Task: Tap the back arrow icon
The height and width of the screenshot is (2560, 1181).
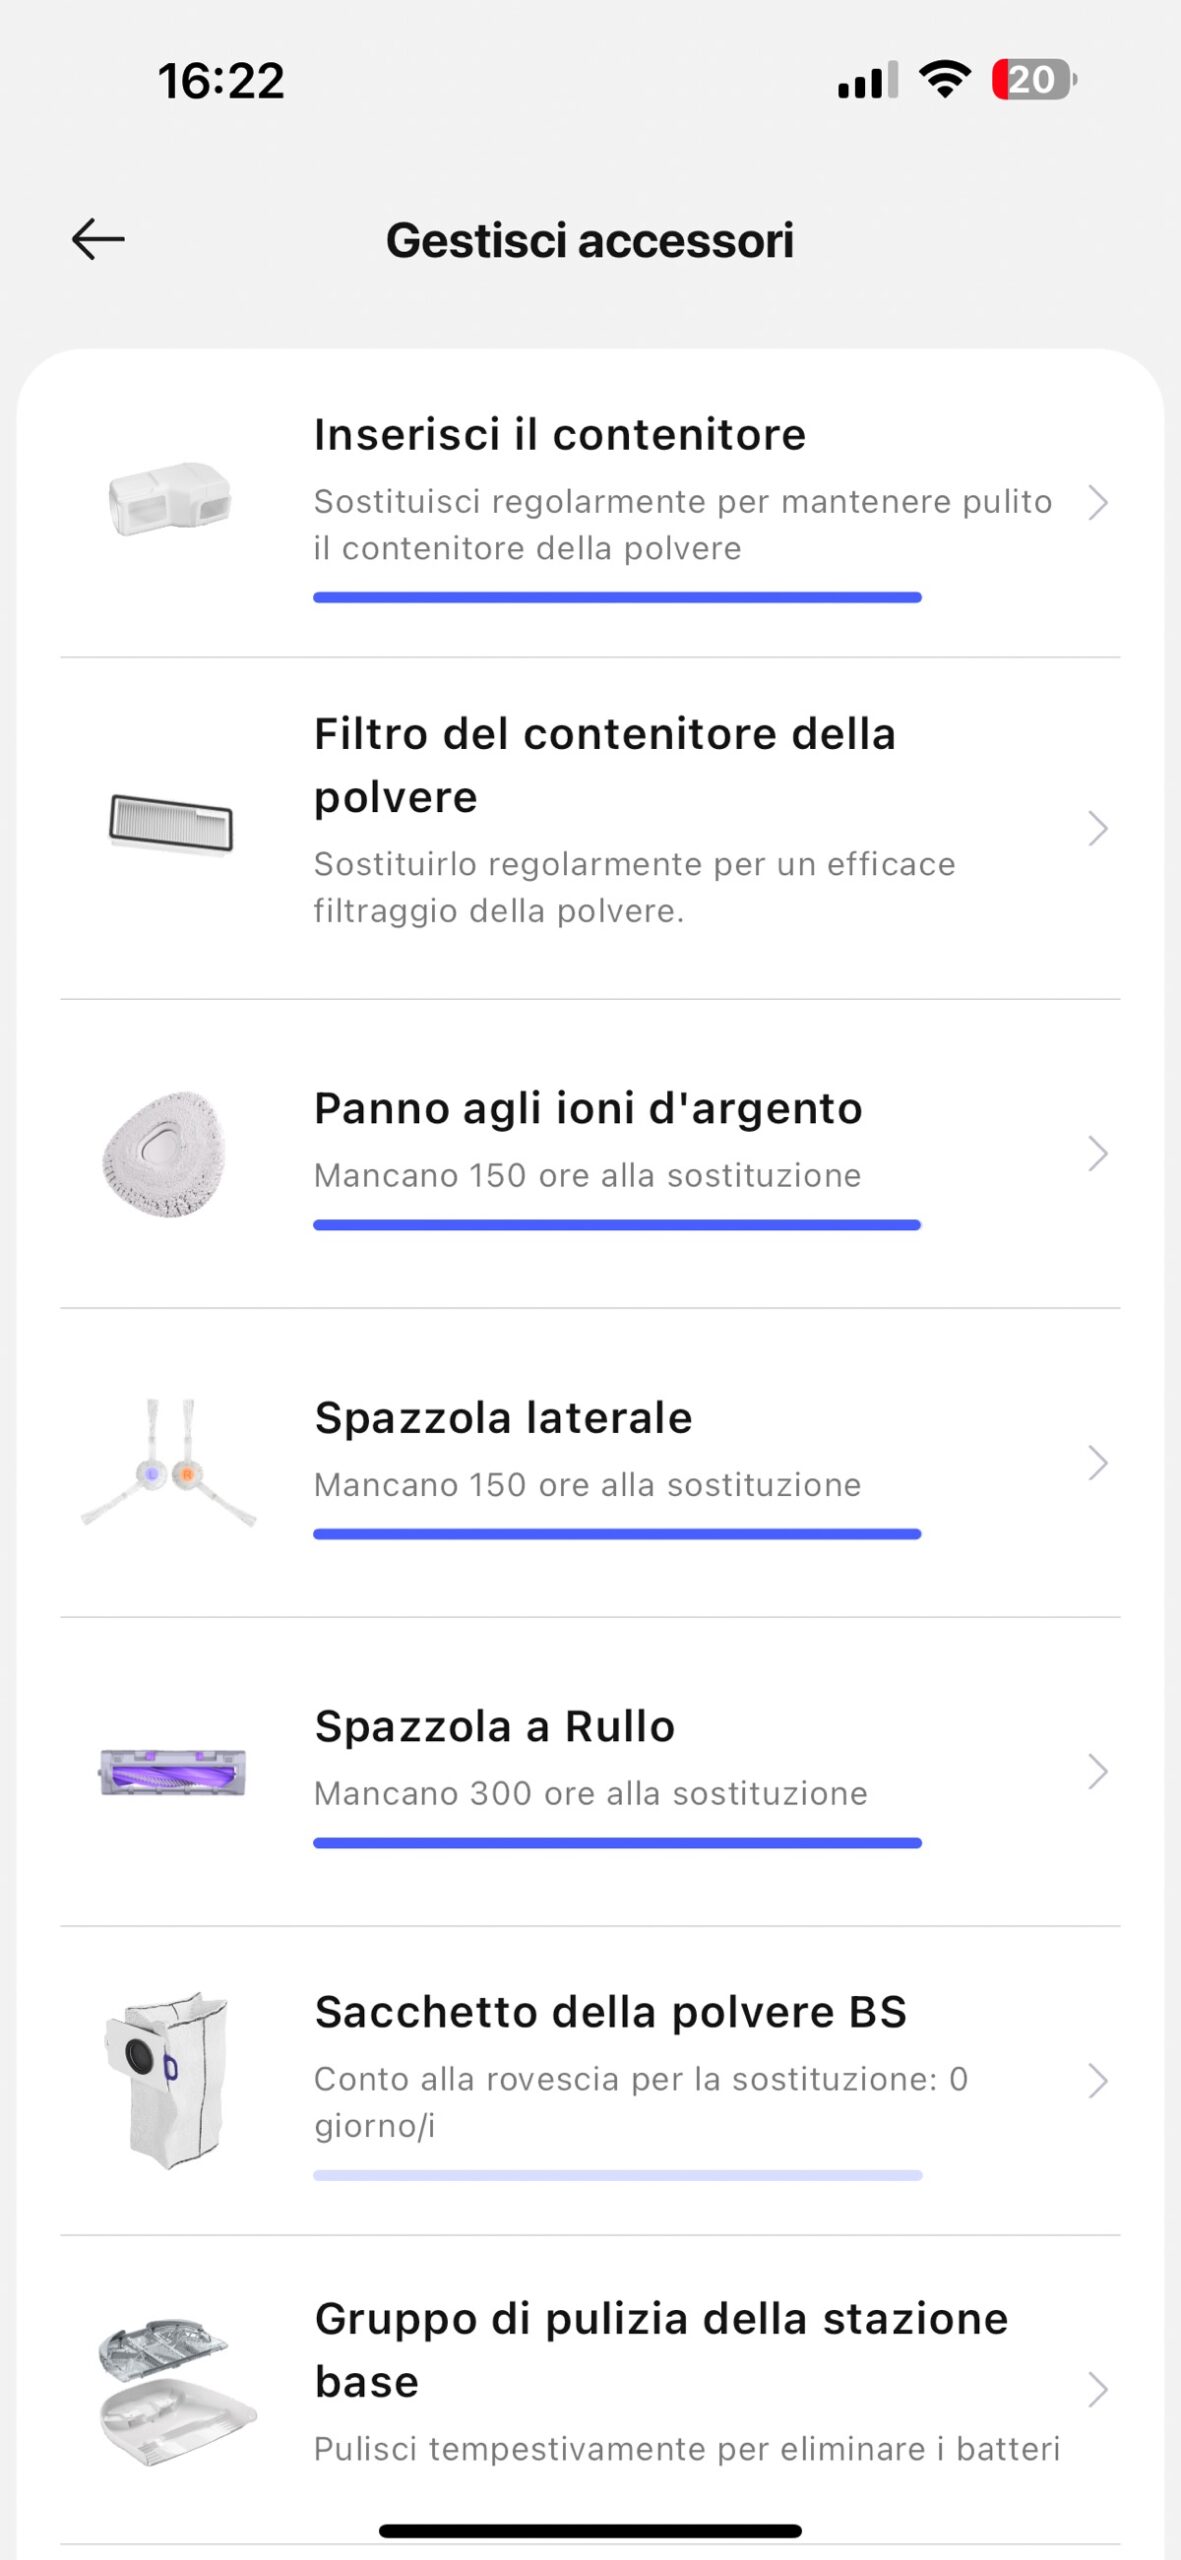Action: [x=98, y=240]
